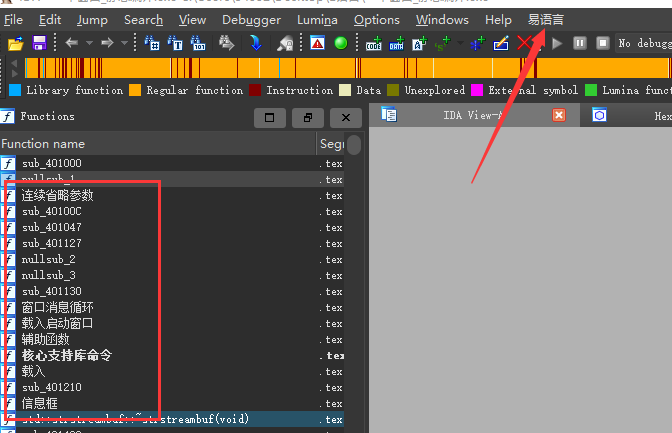Pause the debugger process
This screenshot has height=433, width=672.
pyautogui.click(x=579, y=43)
